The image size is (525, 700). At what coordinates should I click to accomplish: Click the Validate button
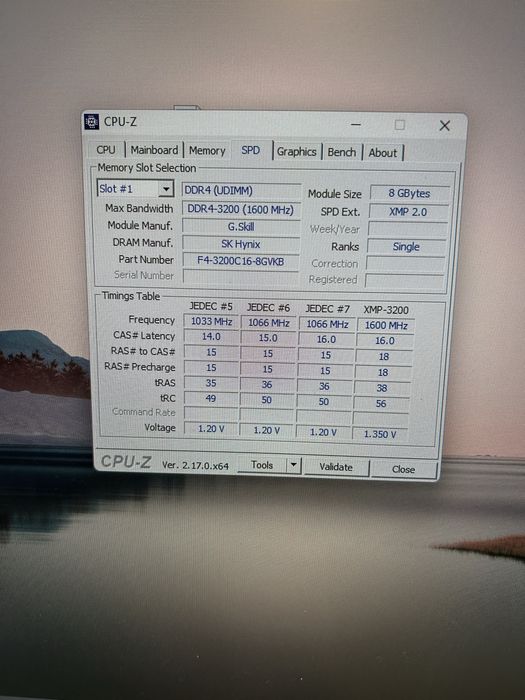tap(336, 467)
